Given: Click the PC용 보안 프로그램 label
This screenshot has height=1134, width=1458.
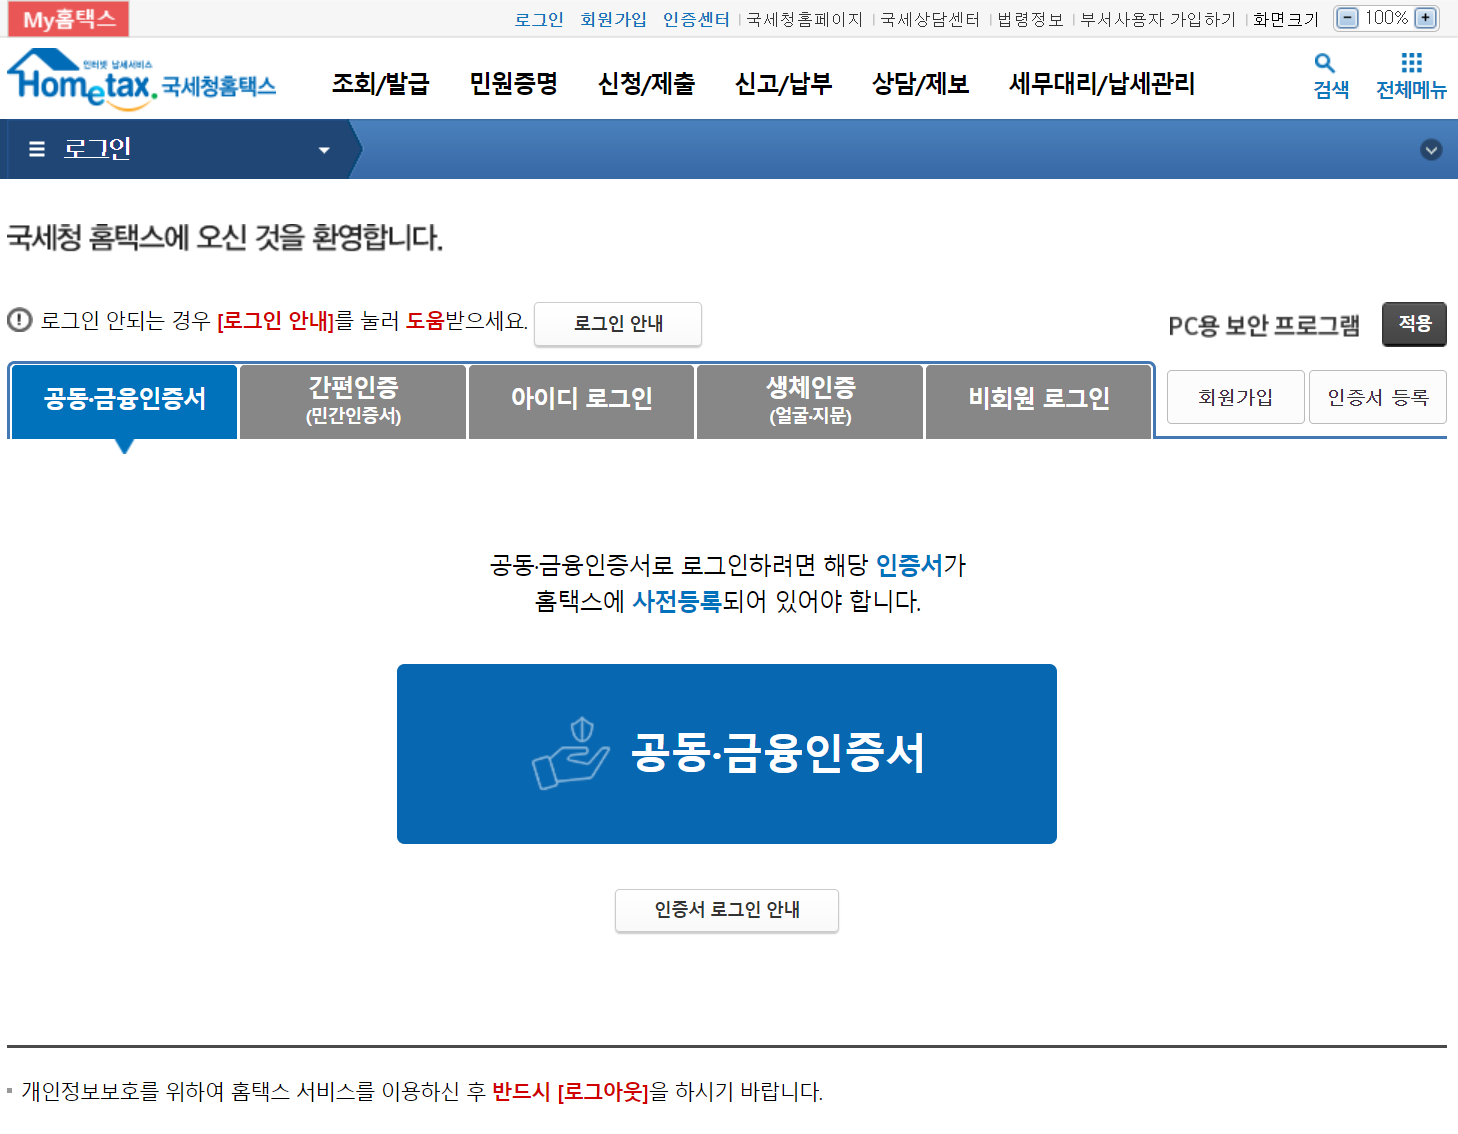Looking at the screenshot, I should coord(1264,325).
